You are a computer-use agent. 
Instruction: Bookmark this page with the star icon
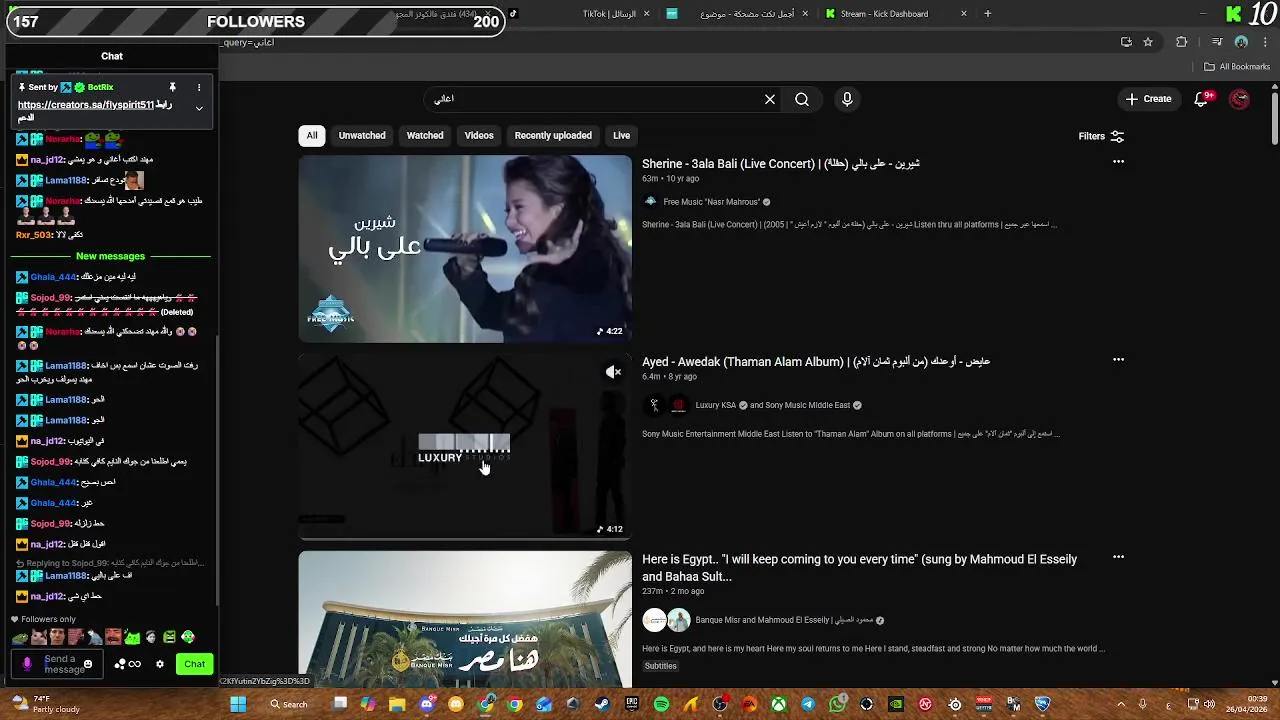(1148, 42)
